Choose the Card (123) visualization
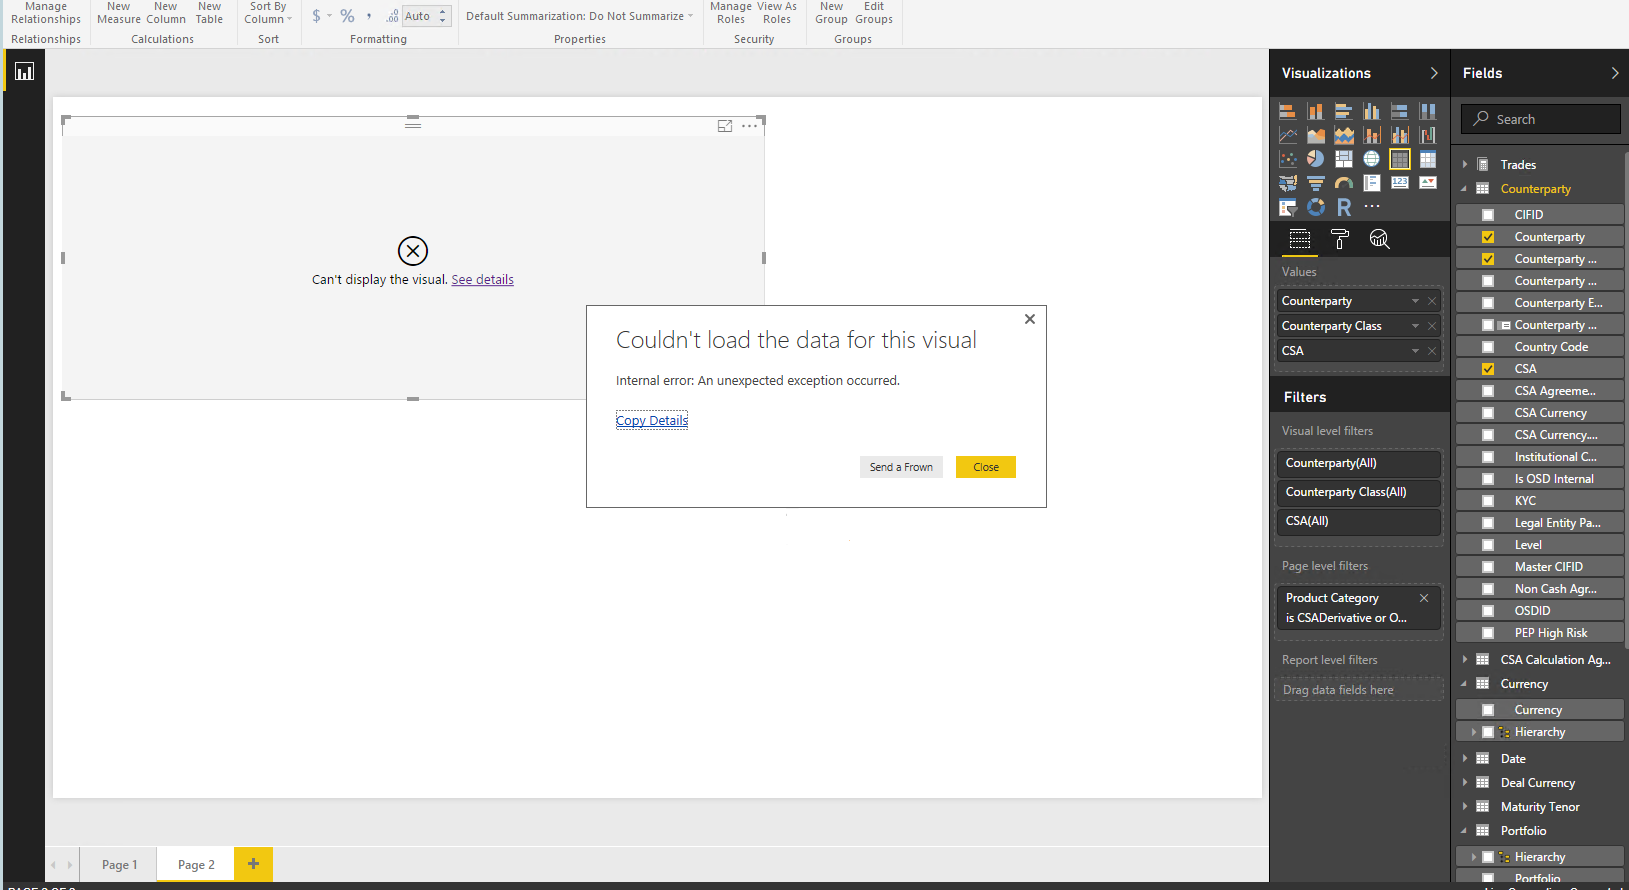This screenshot has width=1629, height=890. 1400,183
